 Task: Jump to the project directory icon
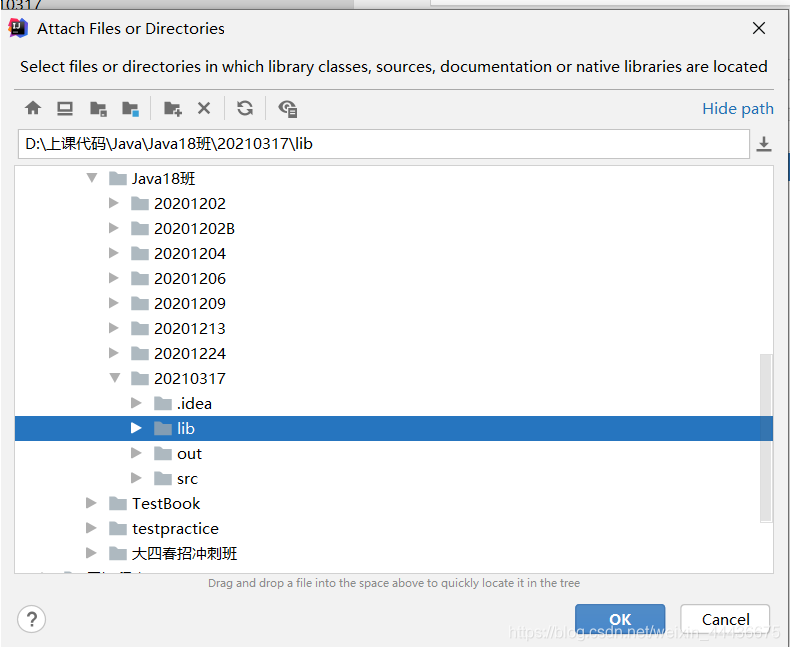98,108
